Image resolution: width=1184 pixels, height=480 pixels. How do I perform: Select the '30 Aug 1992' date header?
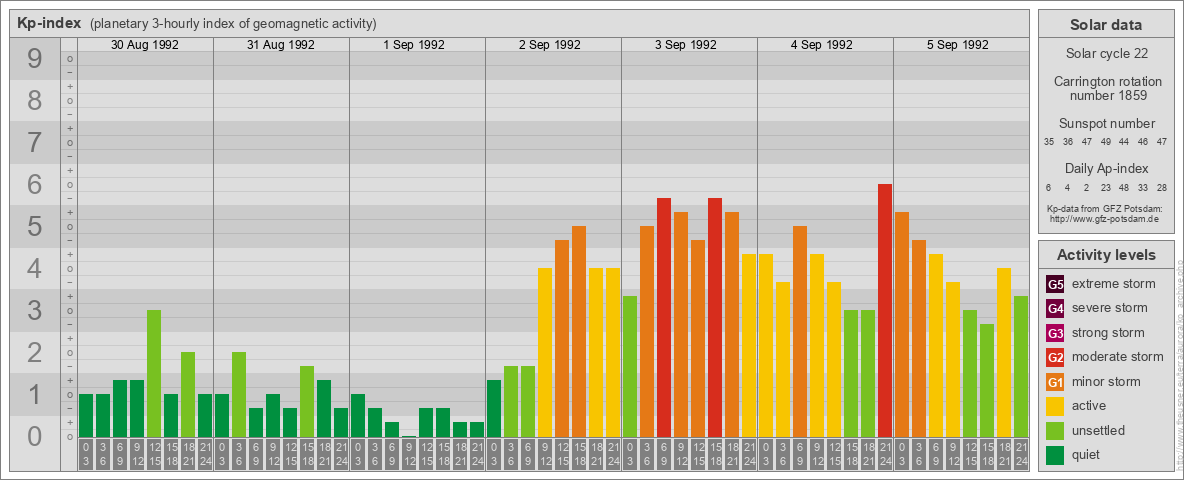(145, 45)
